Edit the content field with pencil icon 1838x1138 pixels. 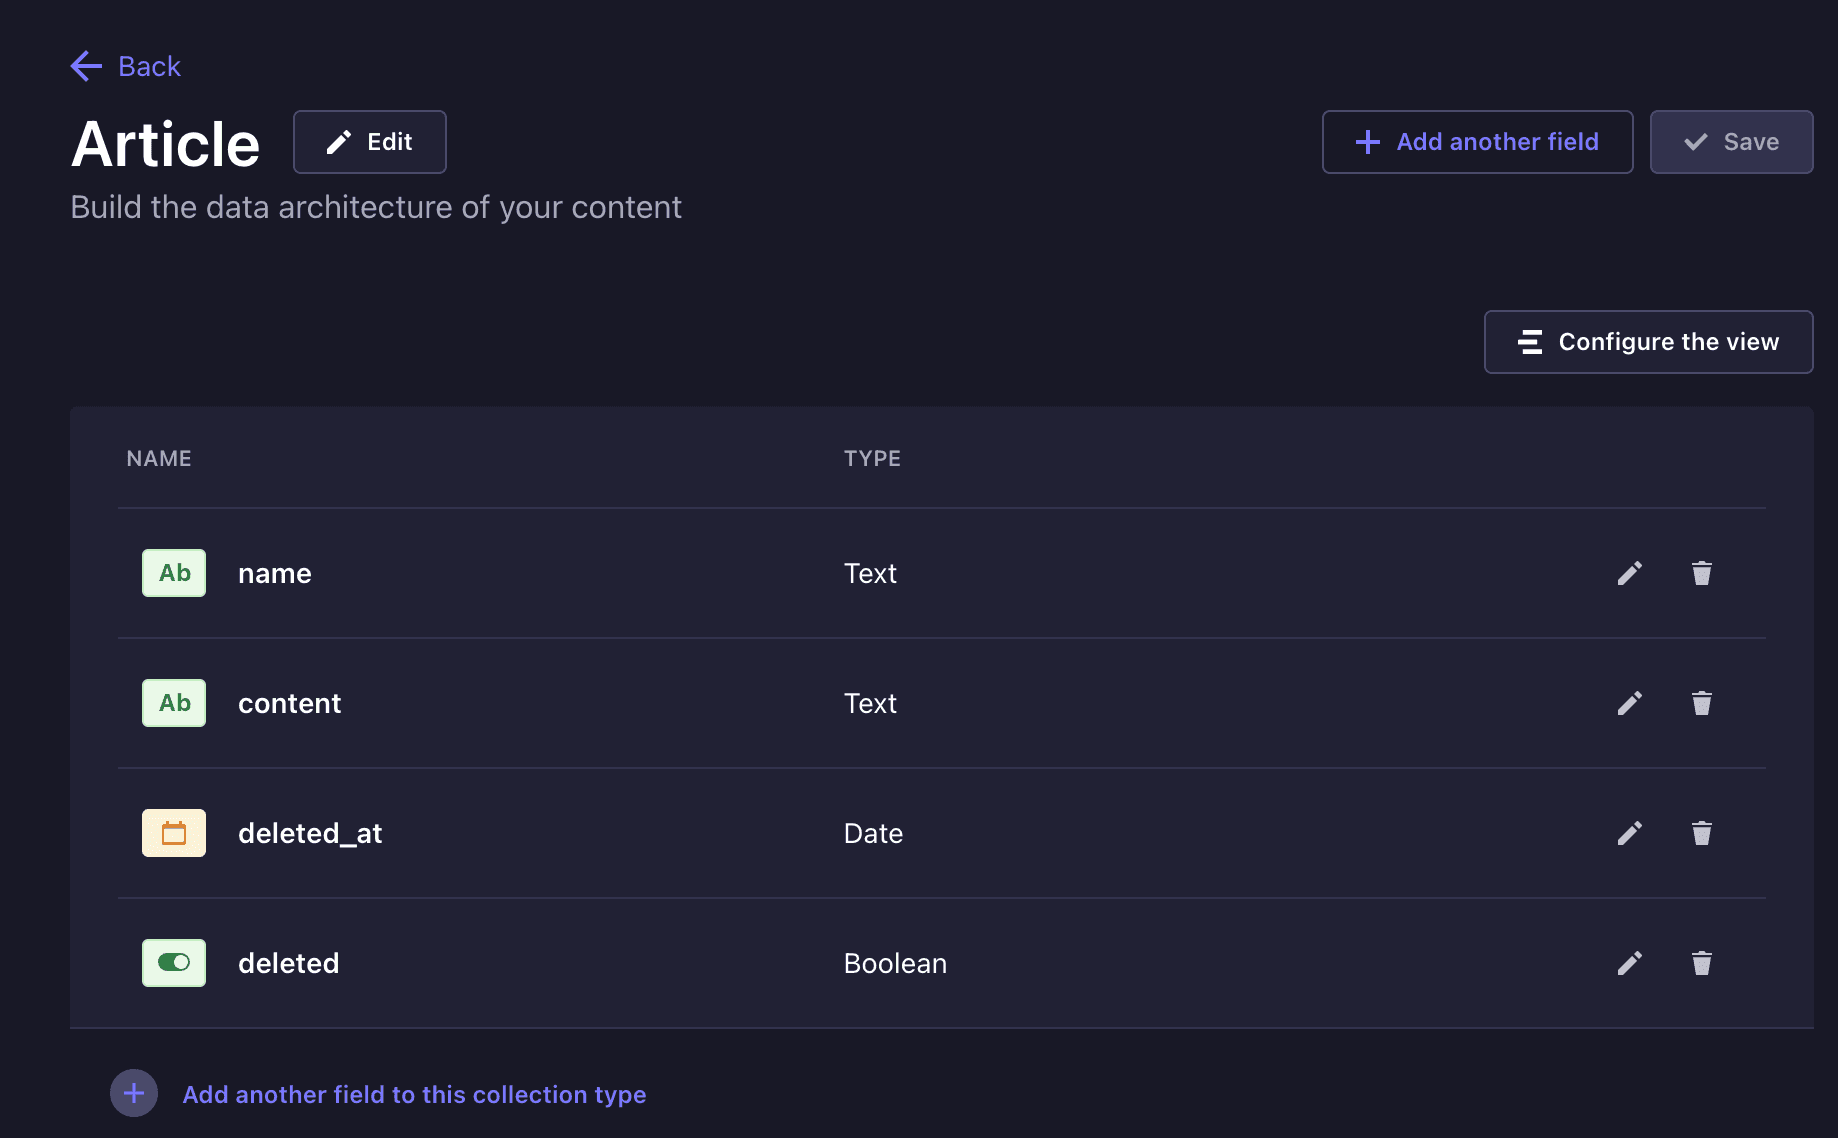(x=1630, y=703)
